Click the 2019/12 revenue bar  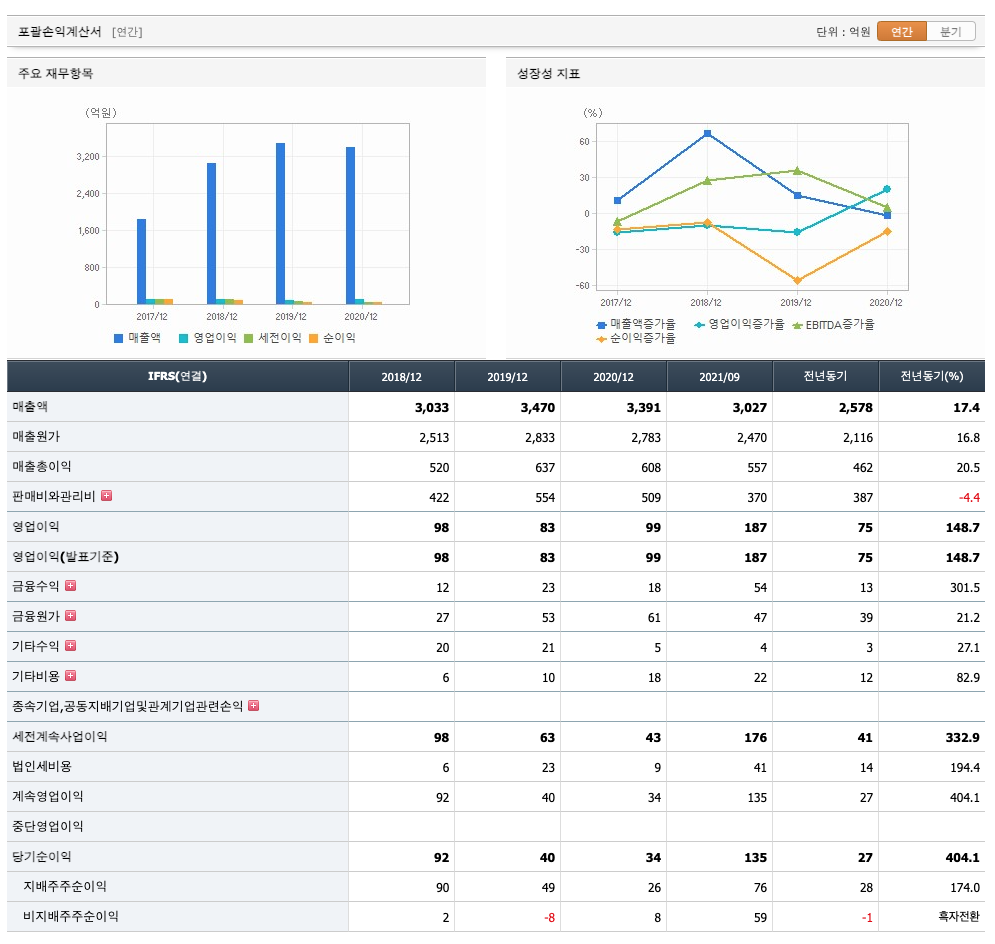(x=280, y=223)
